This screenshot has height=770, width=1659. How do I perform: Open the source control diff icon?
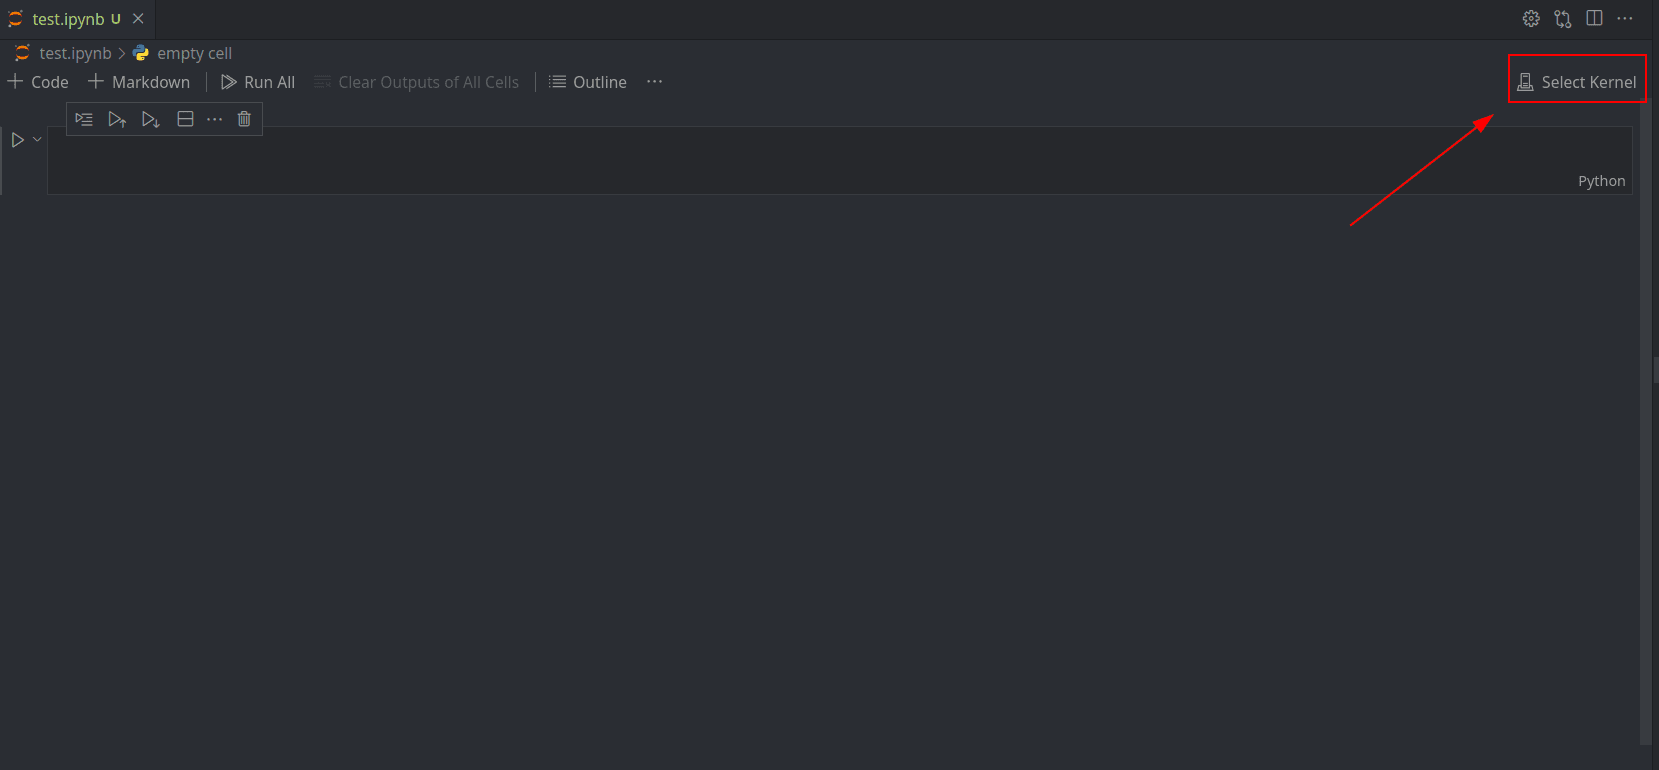coord(1562,19)
